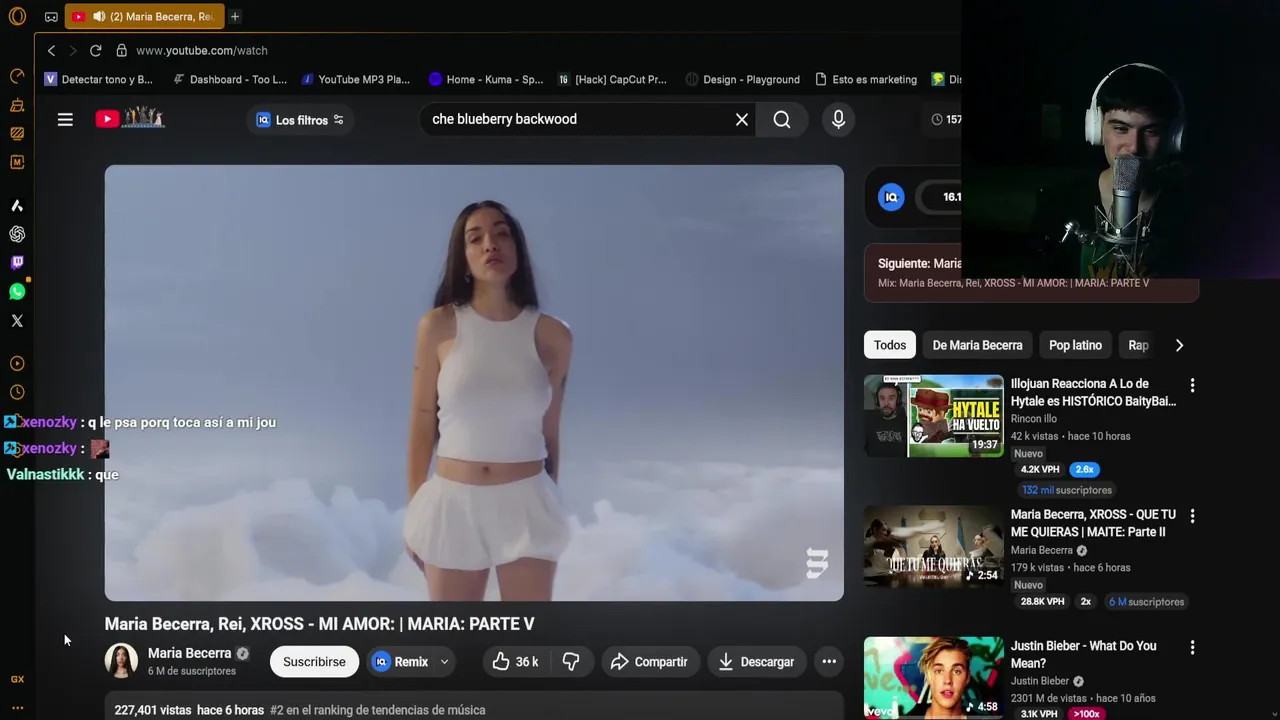Clear the search box with X
This screenshot has height=720, width=1280.
tap(742, 120)
